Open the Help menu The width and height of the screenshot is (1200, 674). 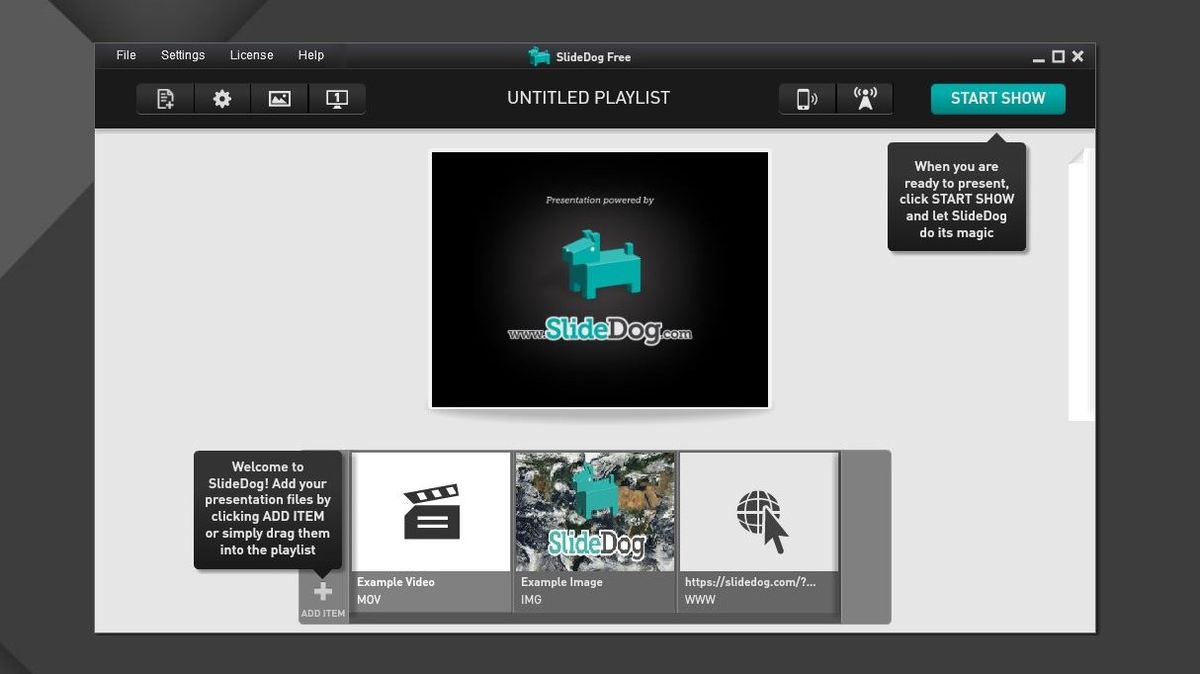(x=311, y=55)
